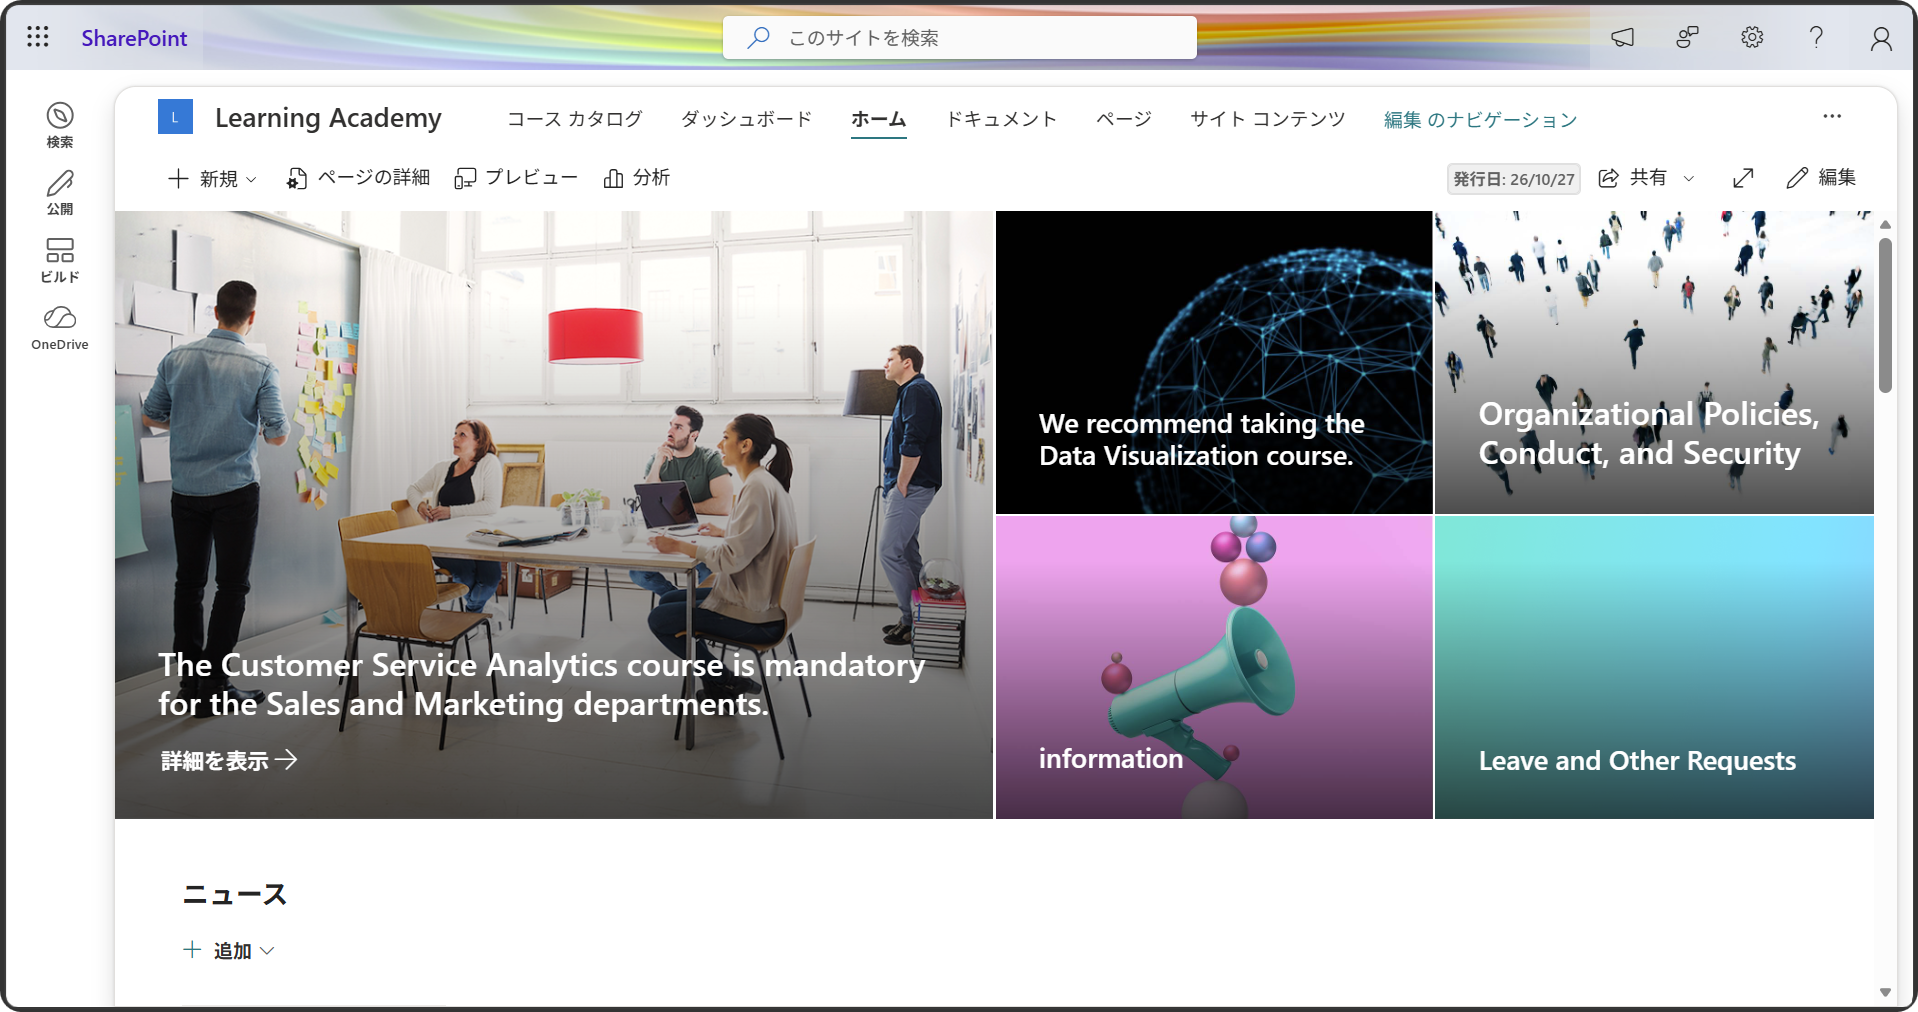1918x1012 pixels.
Task: Go to ダッシュボード navigation item
Action: tap(746, 119)
